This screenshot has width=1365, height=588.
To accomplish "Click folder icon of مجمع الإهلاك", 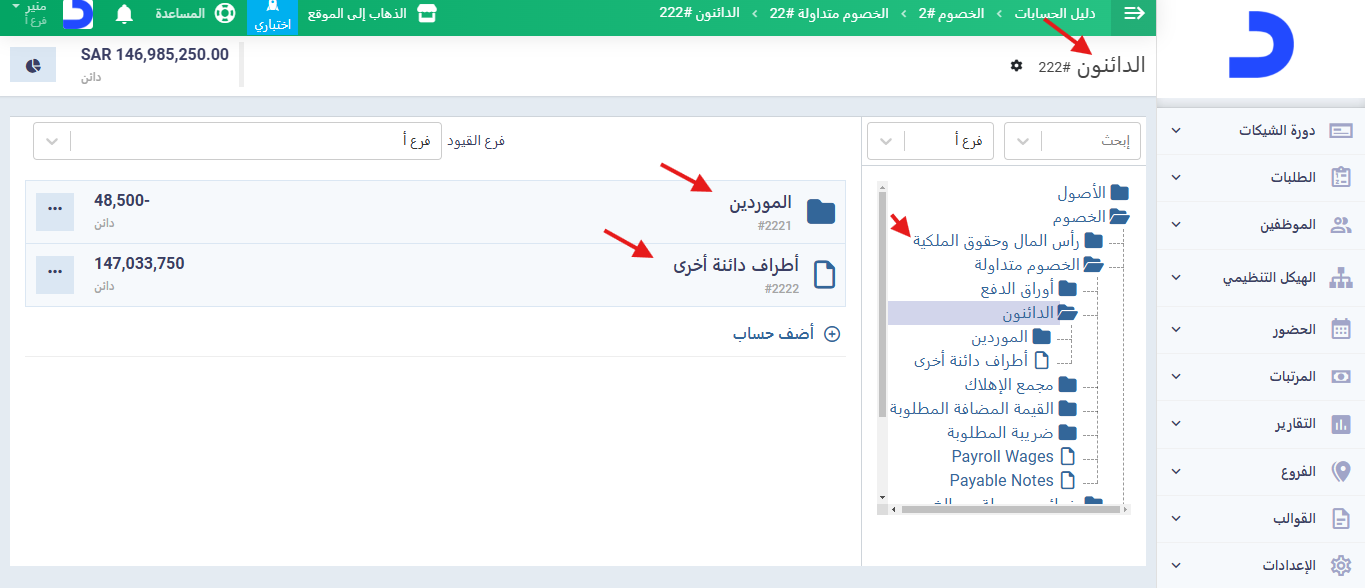I will pos(1067,385).
